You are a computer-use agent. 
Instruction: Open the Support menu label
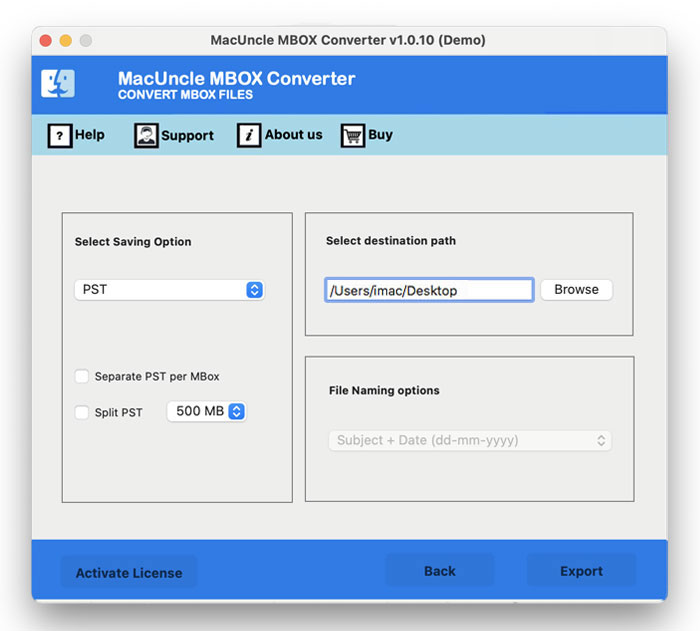(188, 136)
